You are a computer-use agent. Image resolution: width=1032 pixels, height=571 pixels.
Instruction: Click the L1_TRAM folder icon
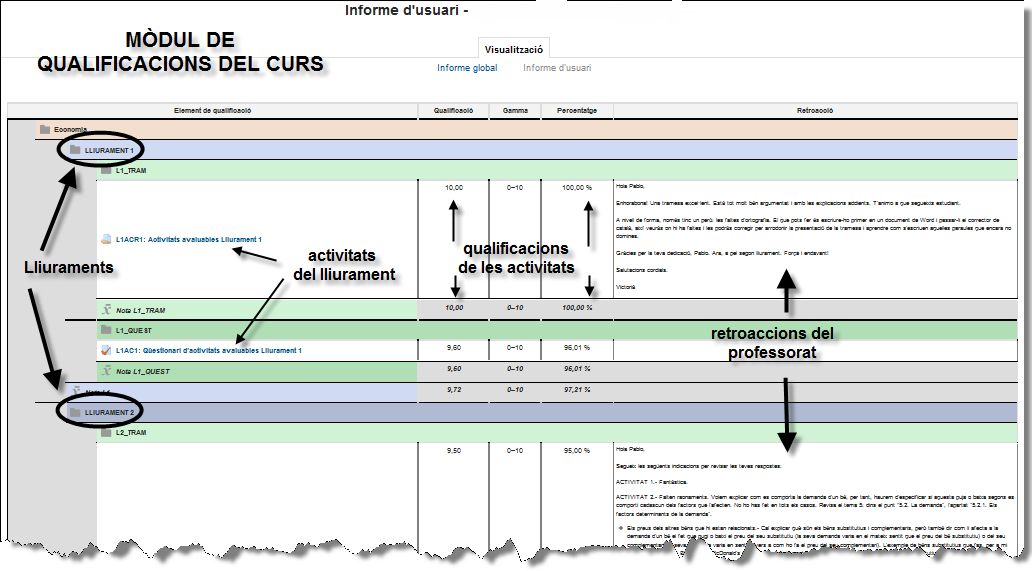(x=105, y=171)
